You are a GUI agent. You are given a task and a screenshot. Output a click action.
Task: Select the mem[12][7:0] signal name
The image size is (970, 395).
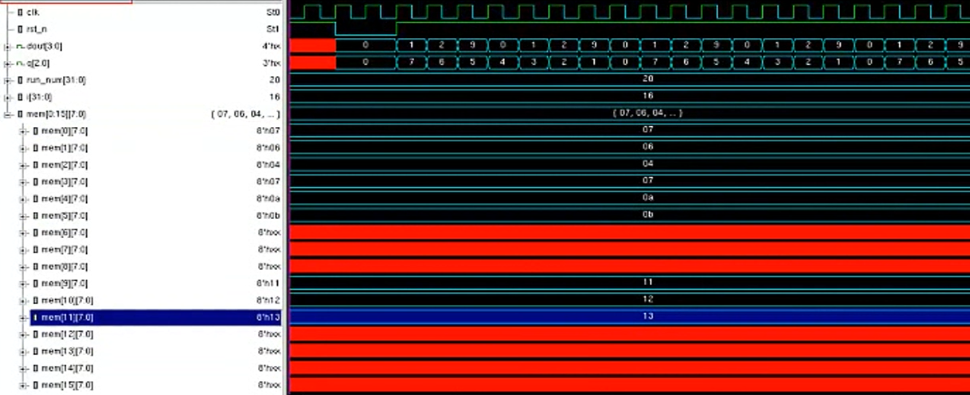[x=67, y=334]
